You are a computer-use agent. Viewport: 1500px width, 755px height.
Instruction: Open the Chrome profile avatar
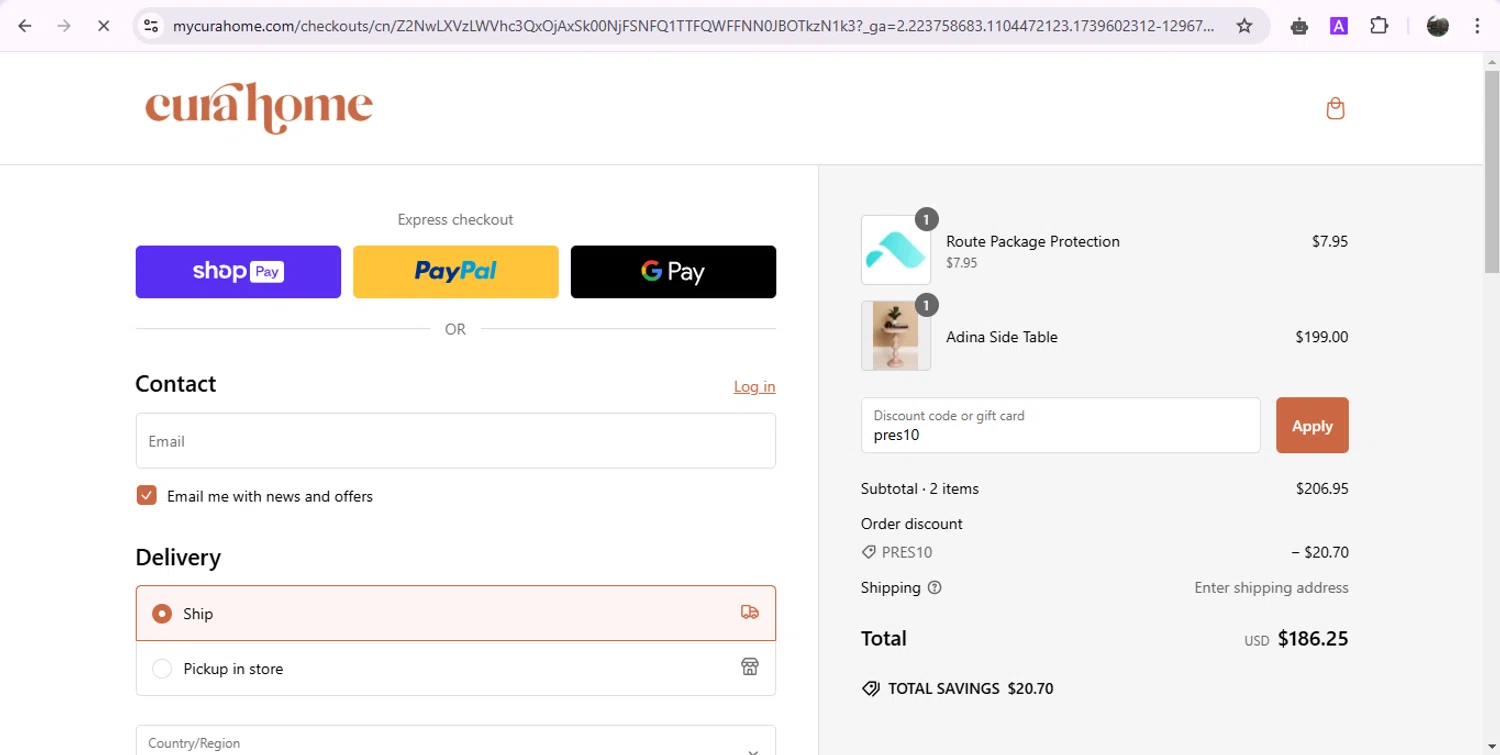tap(1437, 26)
